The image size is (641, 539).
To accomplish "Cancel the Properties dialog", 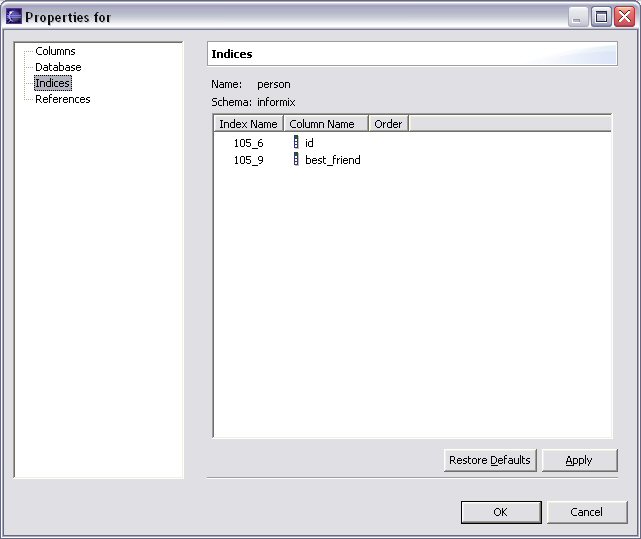I will click(x=586, y=512).
